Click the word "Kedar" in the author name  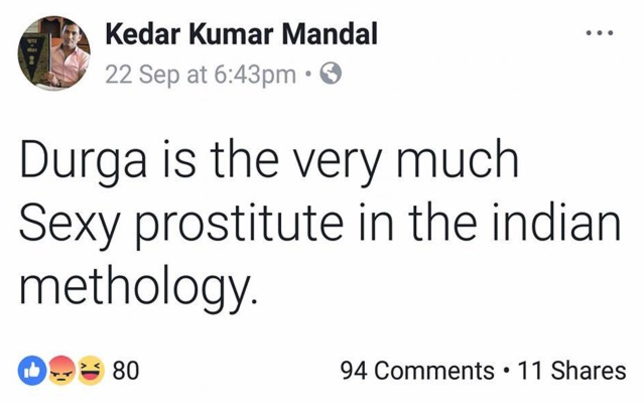coord(143,34)
